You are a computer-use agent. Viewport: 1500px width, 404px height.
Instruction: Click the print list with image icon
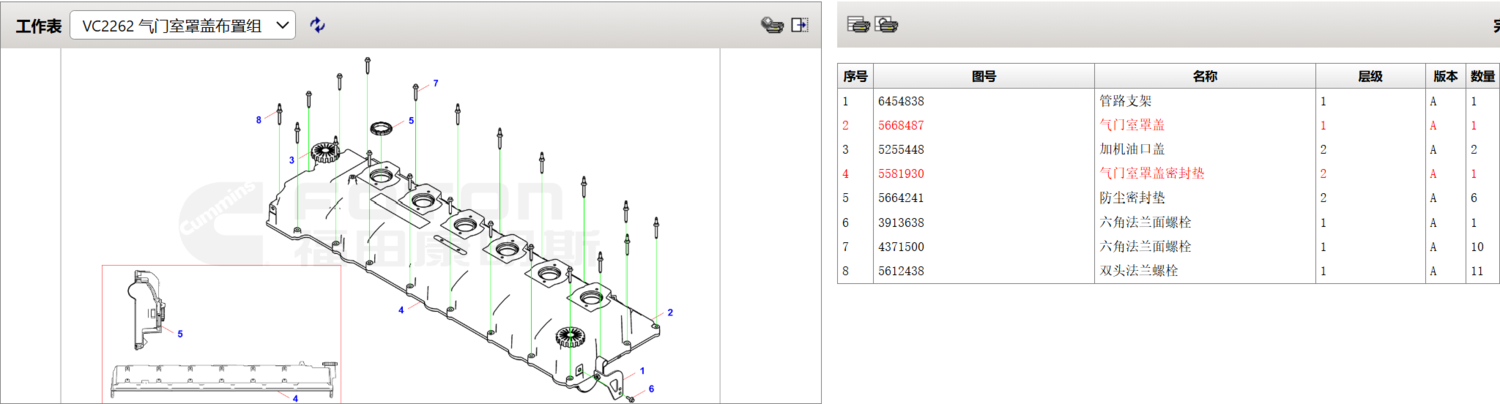(886, 25)
